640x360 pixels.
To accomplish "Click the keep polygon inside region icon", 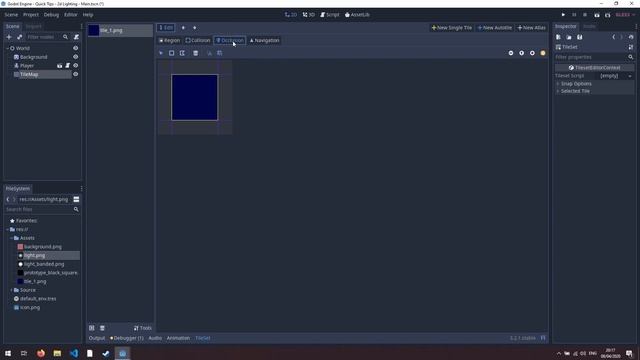I will pos(209,53).
